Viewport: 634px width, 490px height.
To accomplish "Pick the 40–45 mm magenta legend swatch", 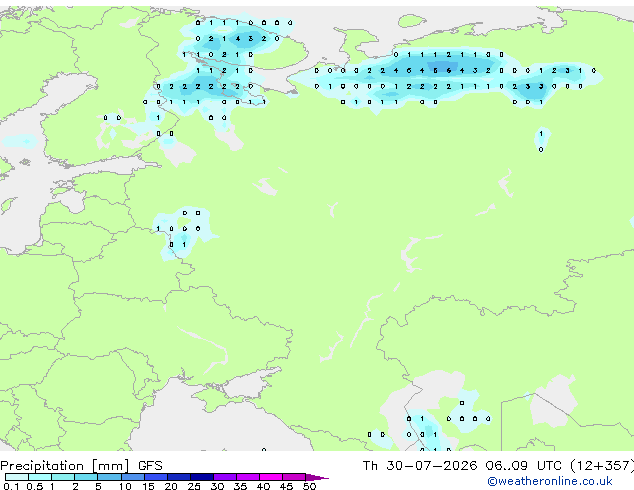I will [271, 477].
